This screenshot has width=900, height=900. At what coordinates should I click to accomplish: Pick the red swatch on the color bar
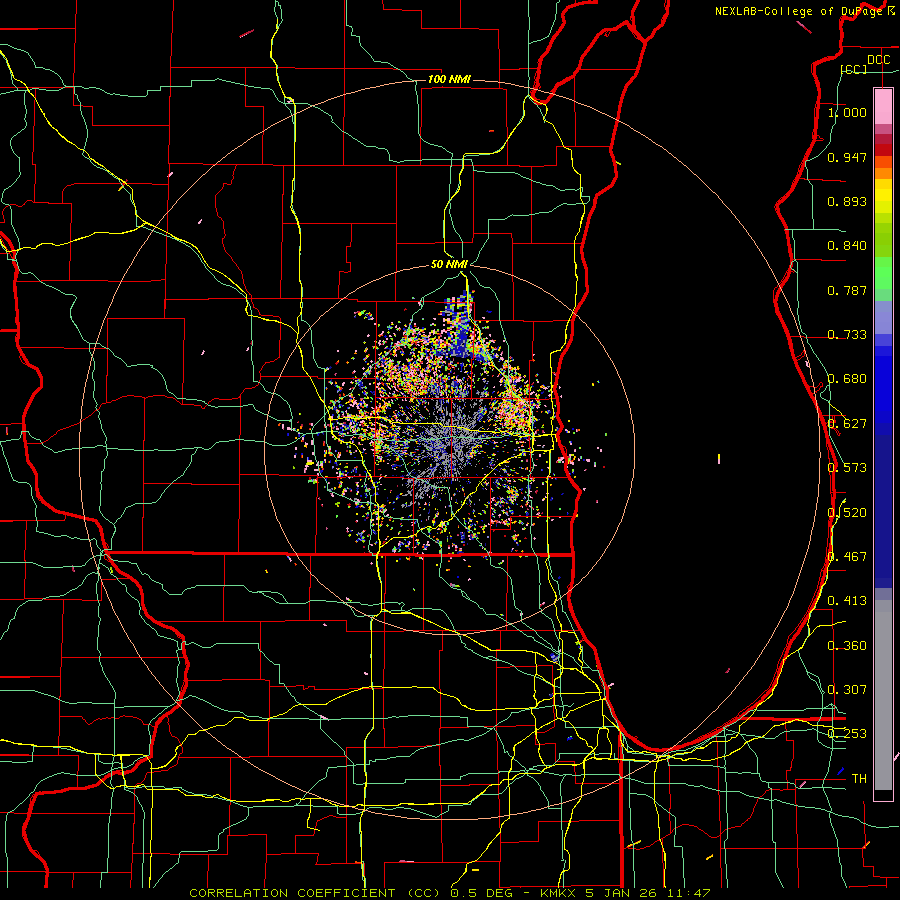883,150
